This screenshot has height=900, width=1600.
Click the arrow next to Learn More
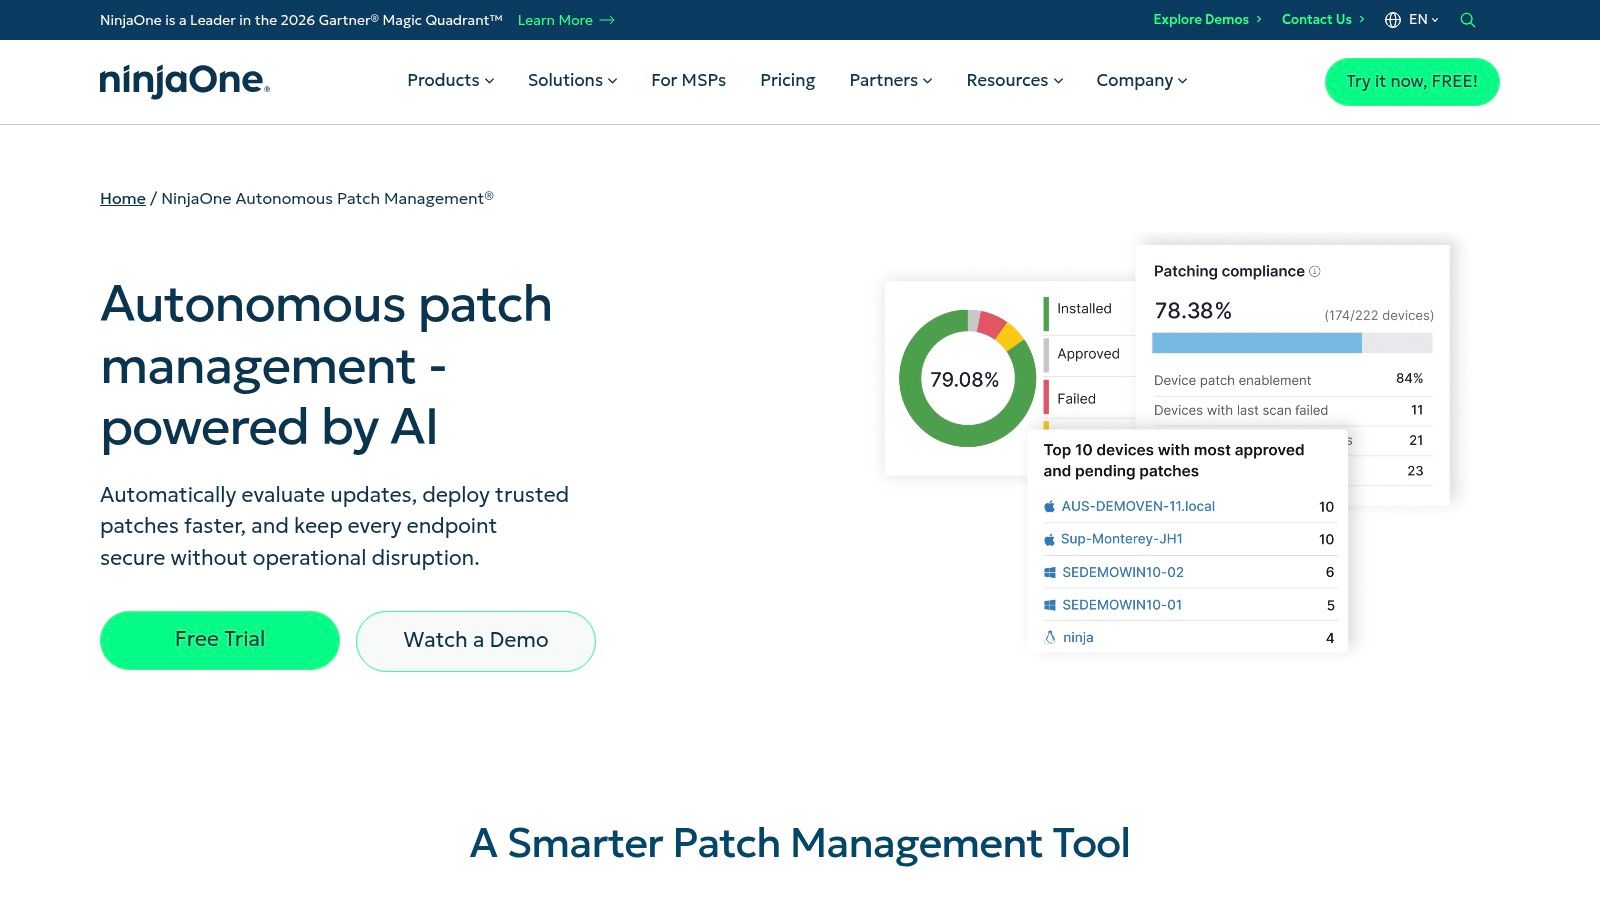(x=607, y=20)
